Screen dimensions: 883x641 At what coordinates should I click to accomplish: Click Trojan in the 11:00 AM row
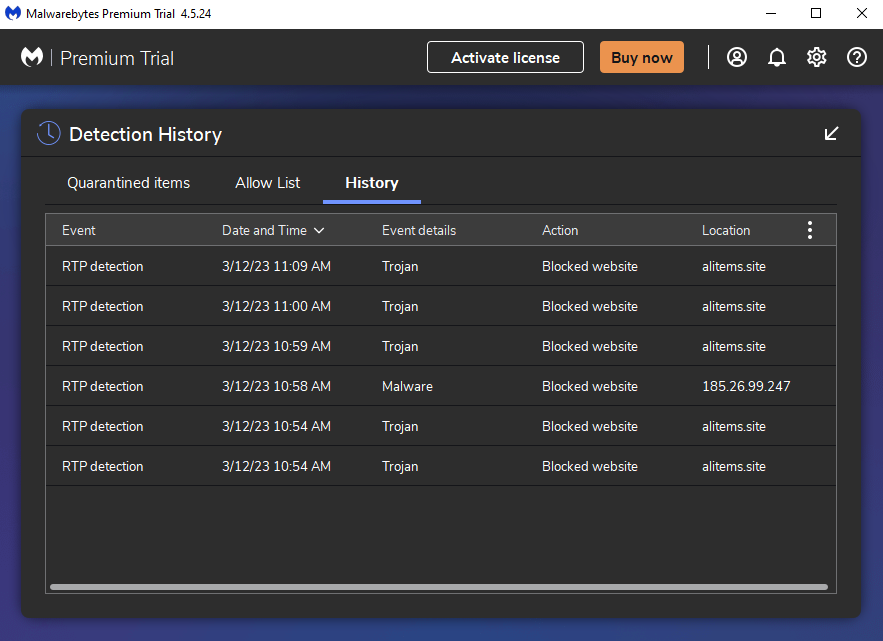400,306
